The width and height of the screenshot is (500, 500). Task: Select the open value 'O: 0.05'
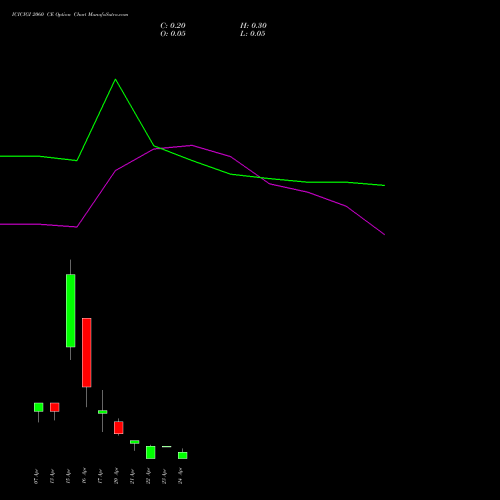(173, 34)
